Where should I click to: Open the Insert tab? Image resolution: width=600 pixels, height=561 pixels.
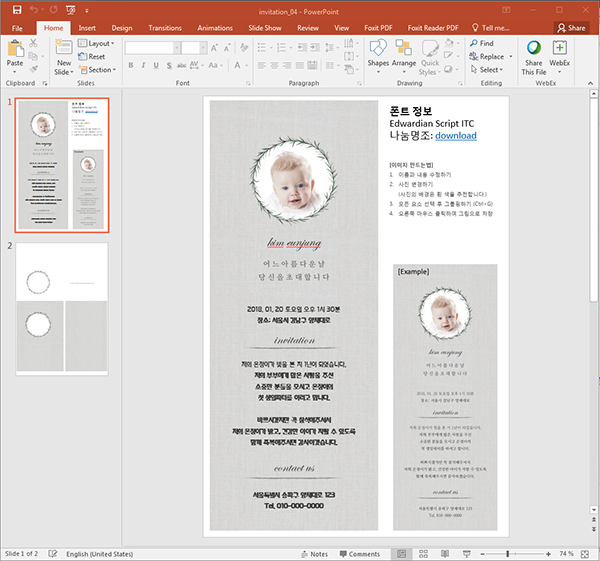point(87,28)
